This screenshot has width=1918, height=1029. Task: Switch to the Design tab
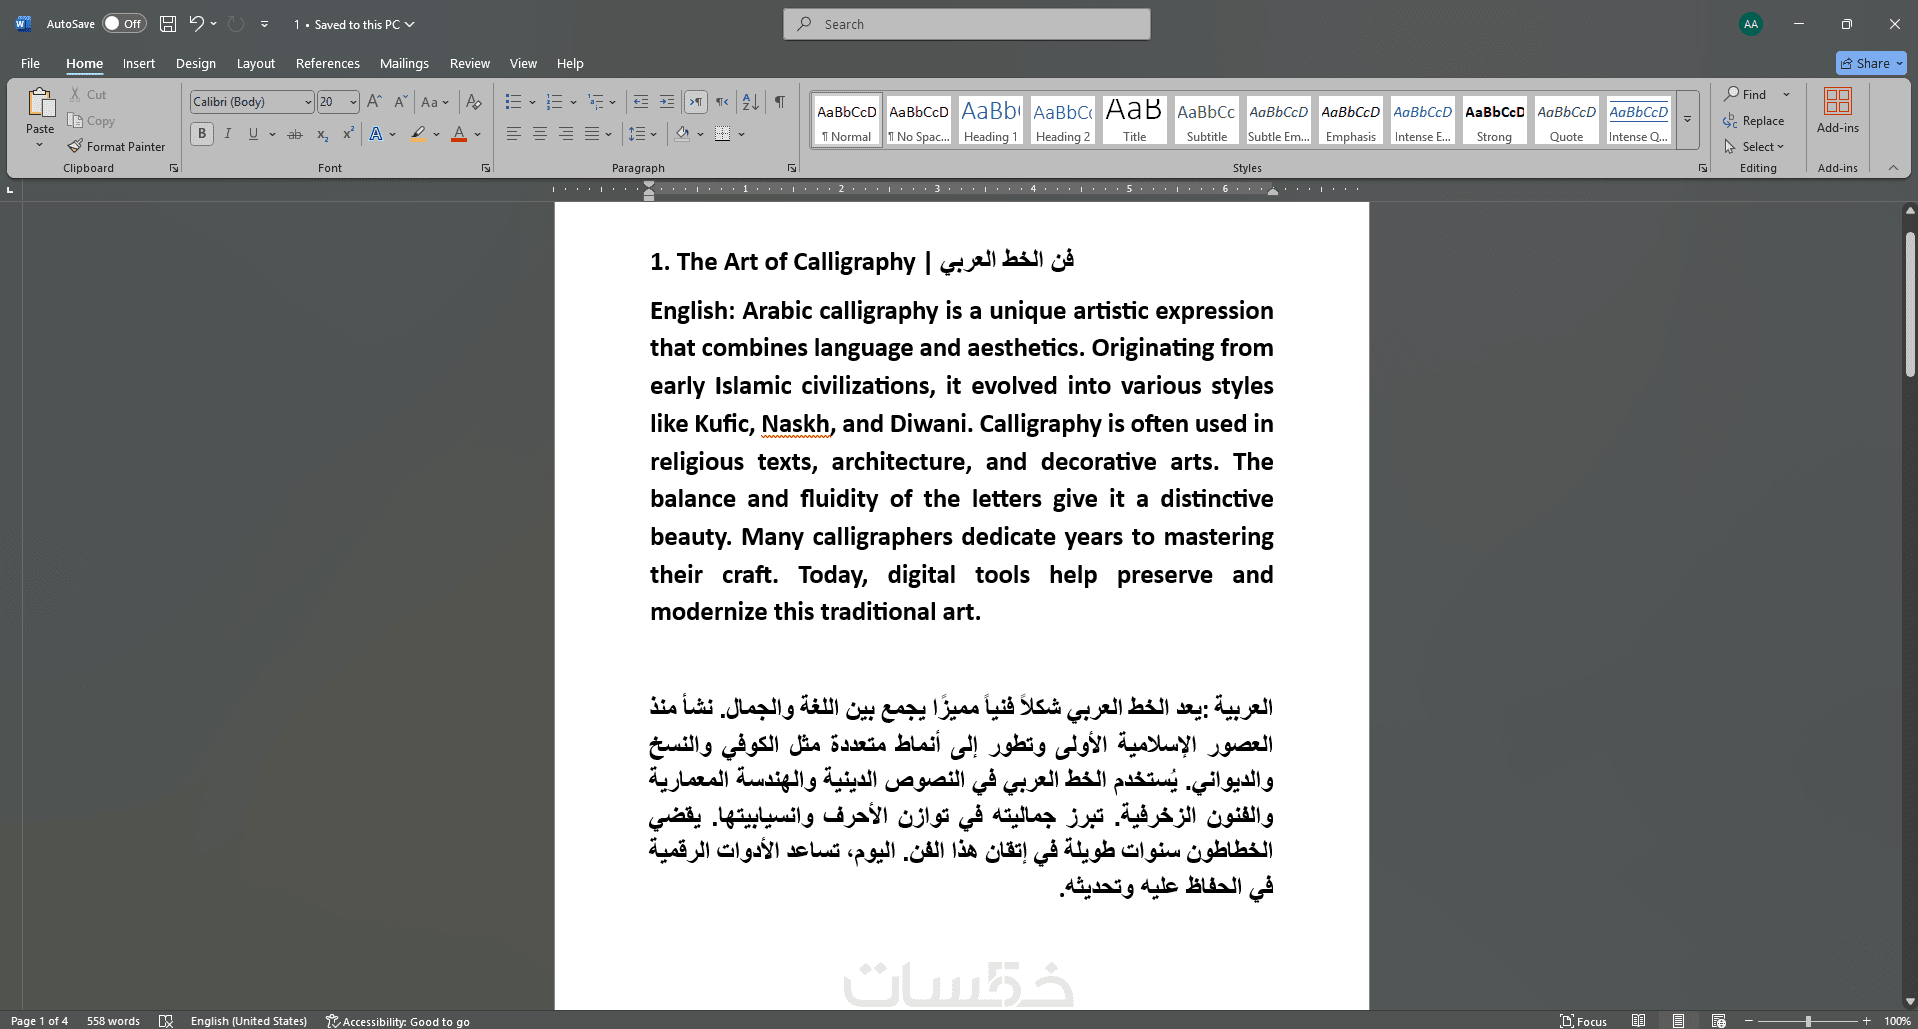(x=196, y=63)
